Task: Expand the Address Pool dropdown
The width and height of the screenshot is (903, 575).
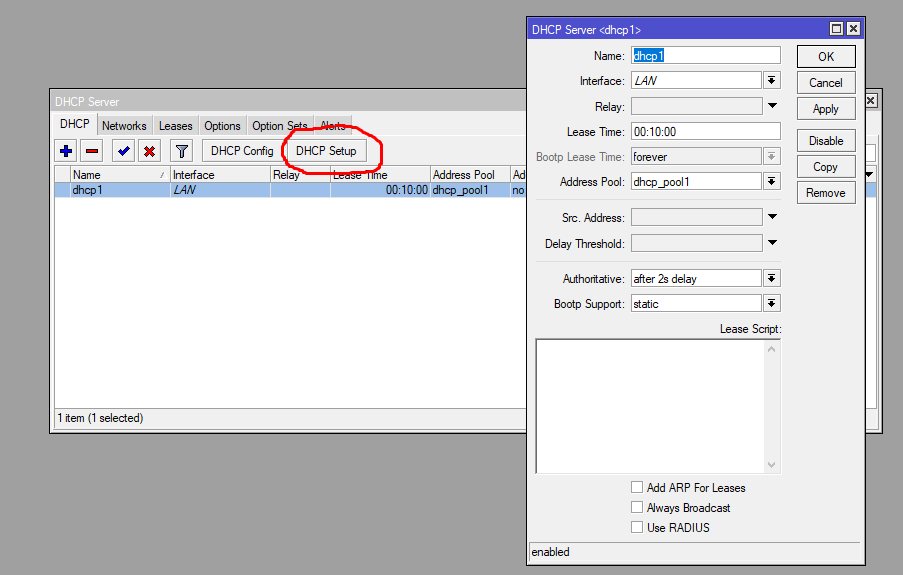Action: pos(772,181)
